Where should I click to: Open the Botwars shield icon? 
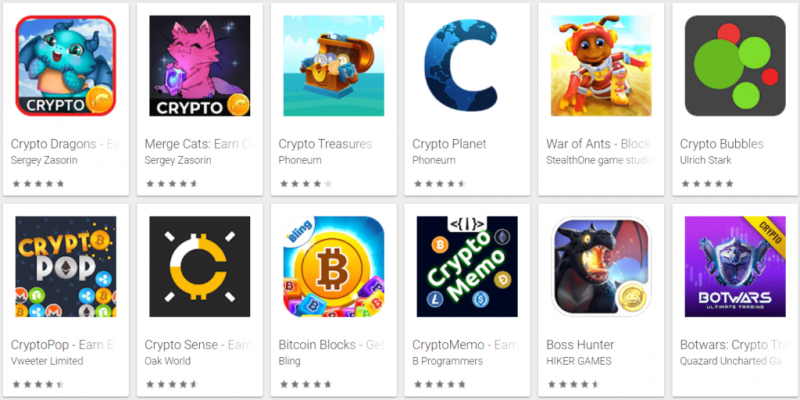(x=735, y=266)
